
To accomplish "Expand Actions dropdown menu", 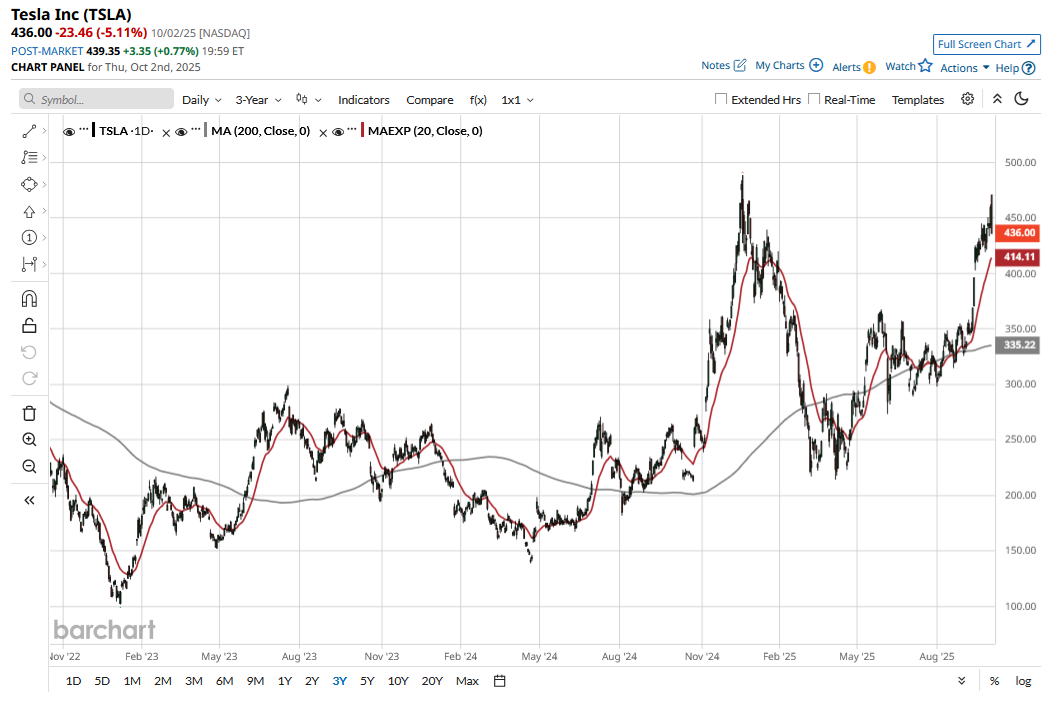I will (964, 68).
